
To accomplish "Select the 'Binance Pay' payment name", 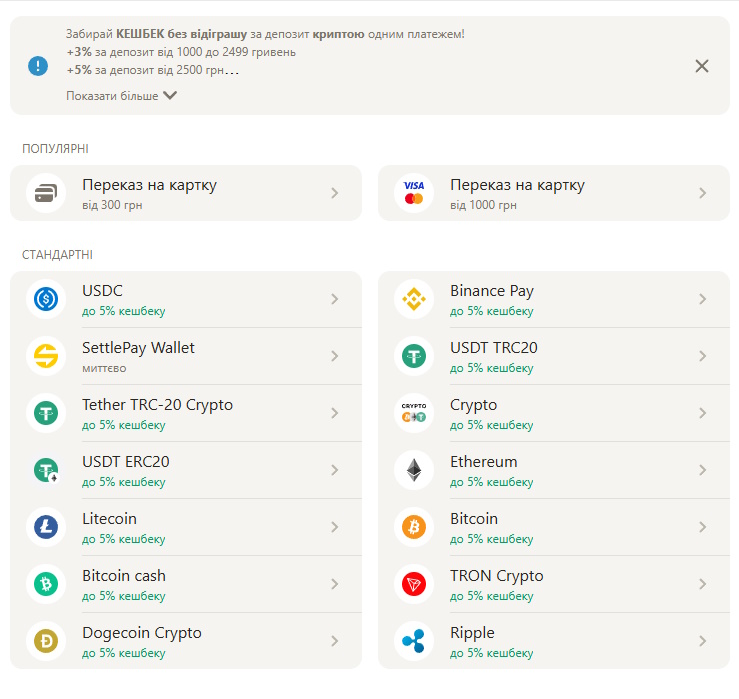I will click(492, 291).
